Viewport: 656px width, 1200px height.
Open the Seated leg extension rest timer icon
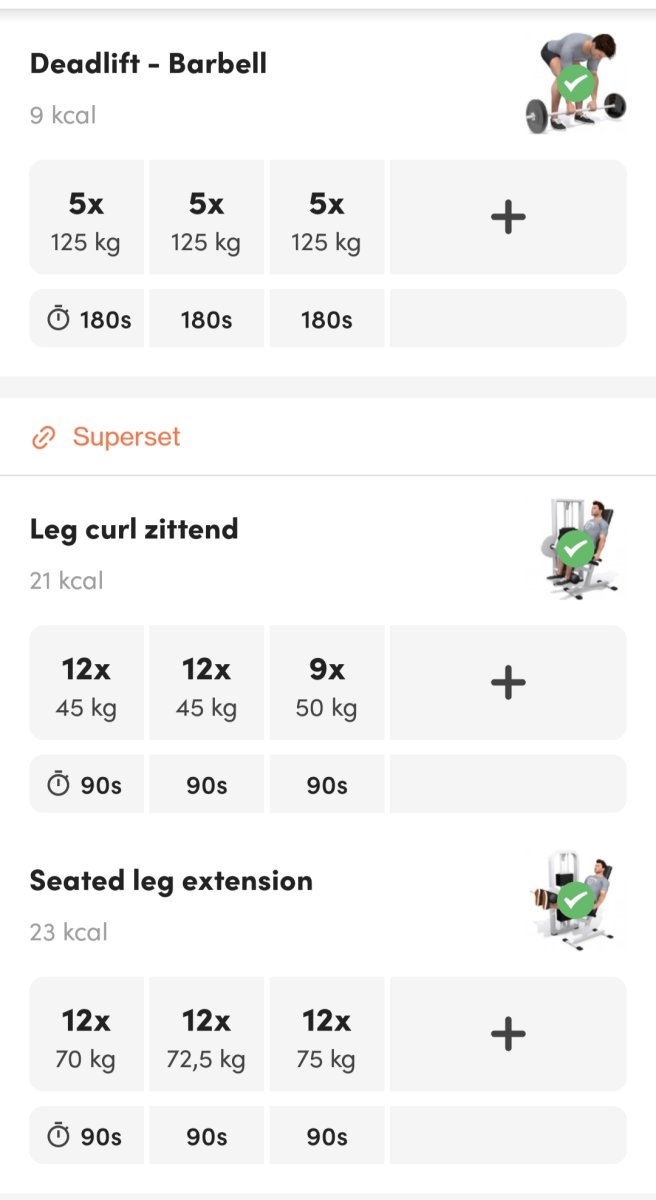click(60, 1136)
